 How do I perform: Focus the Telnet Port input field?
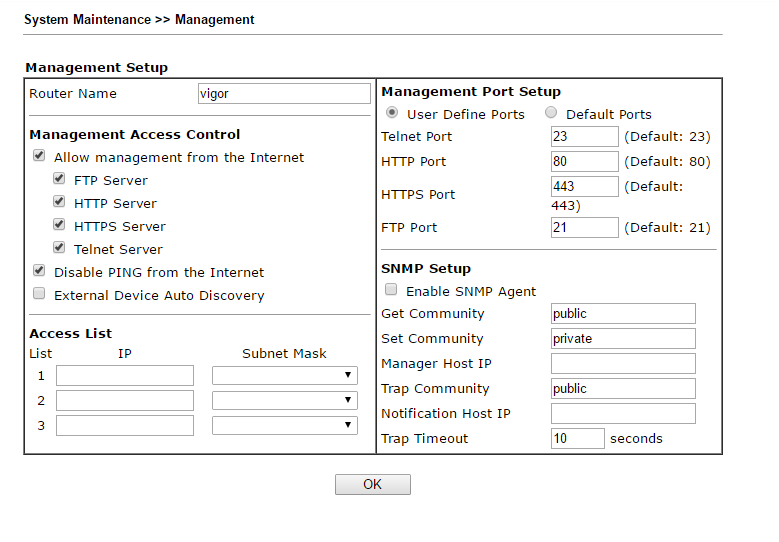pos(584,136)
